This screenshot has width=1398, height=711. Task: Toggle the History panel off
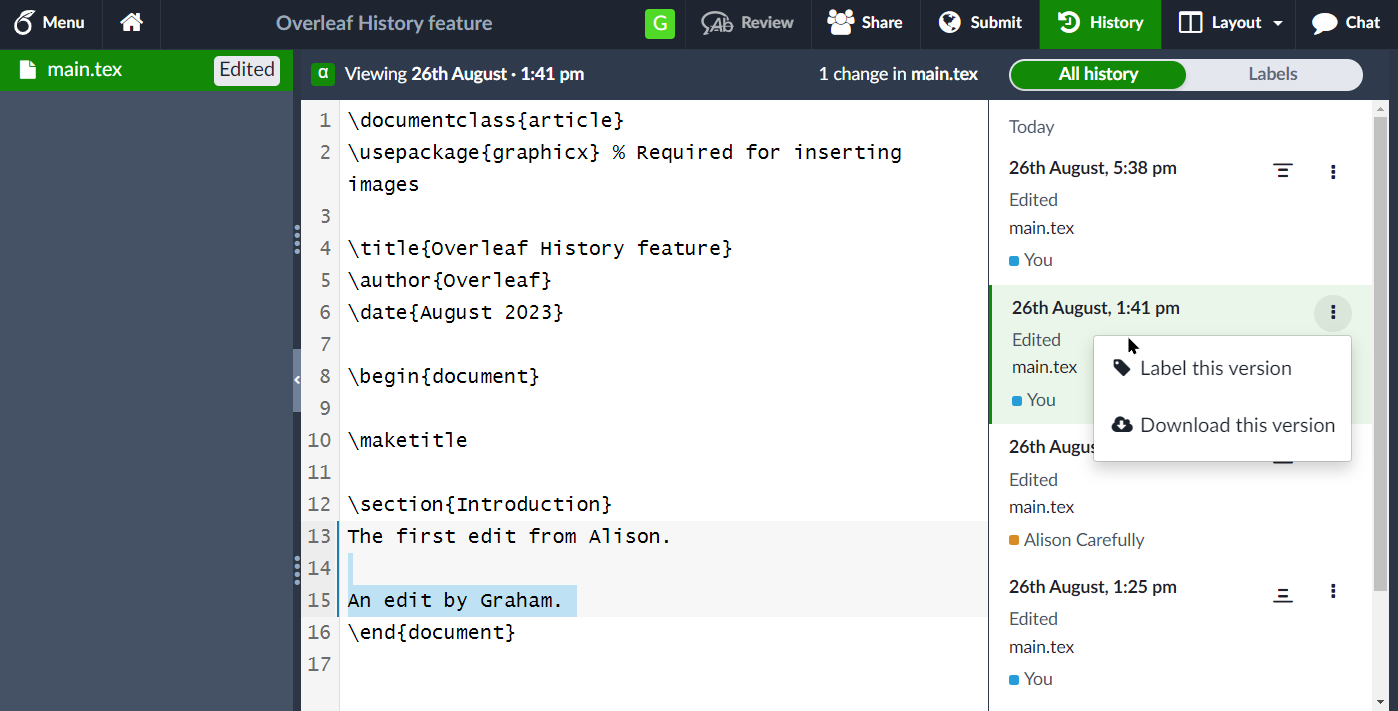click(1100, 23)
